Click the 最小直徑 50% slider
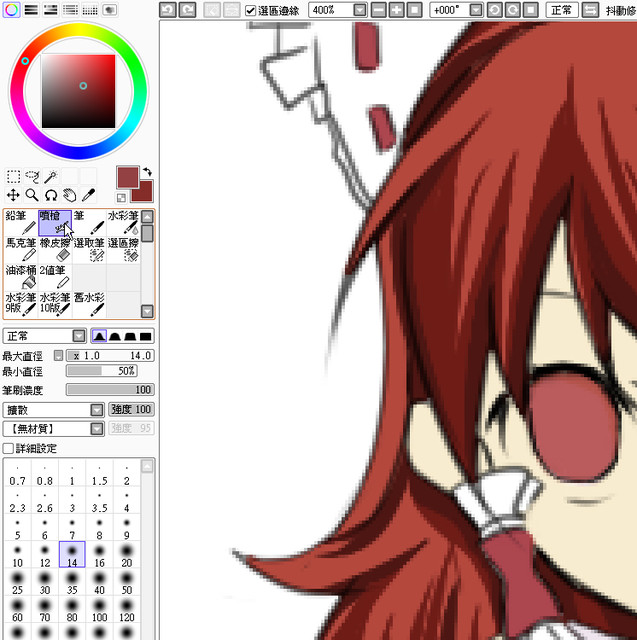The width and height of the screenshot is (637, 640). 102,371
